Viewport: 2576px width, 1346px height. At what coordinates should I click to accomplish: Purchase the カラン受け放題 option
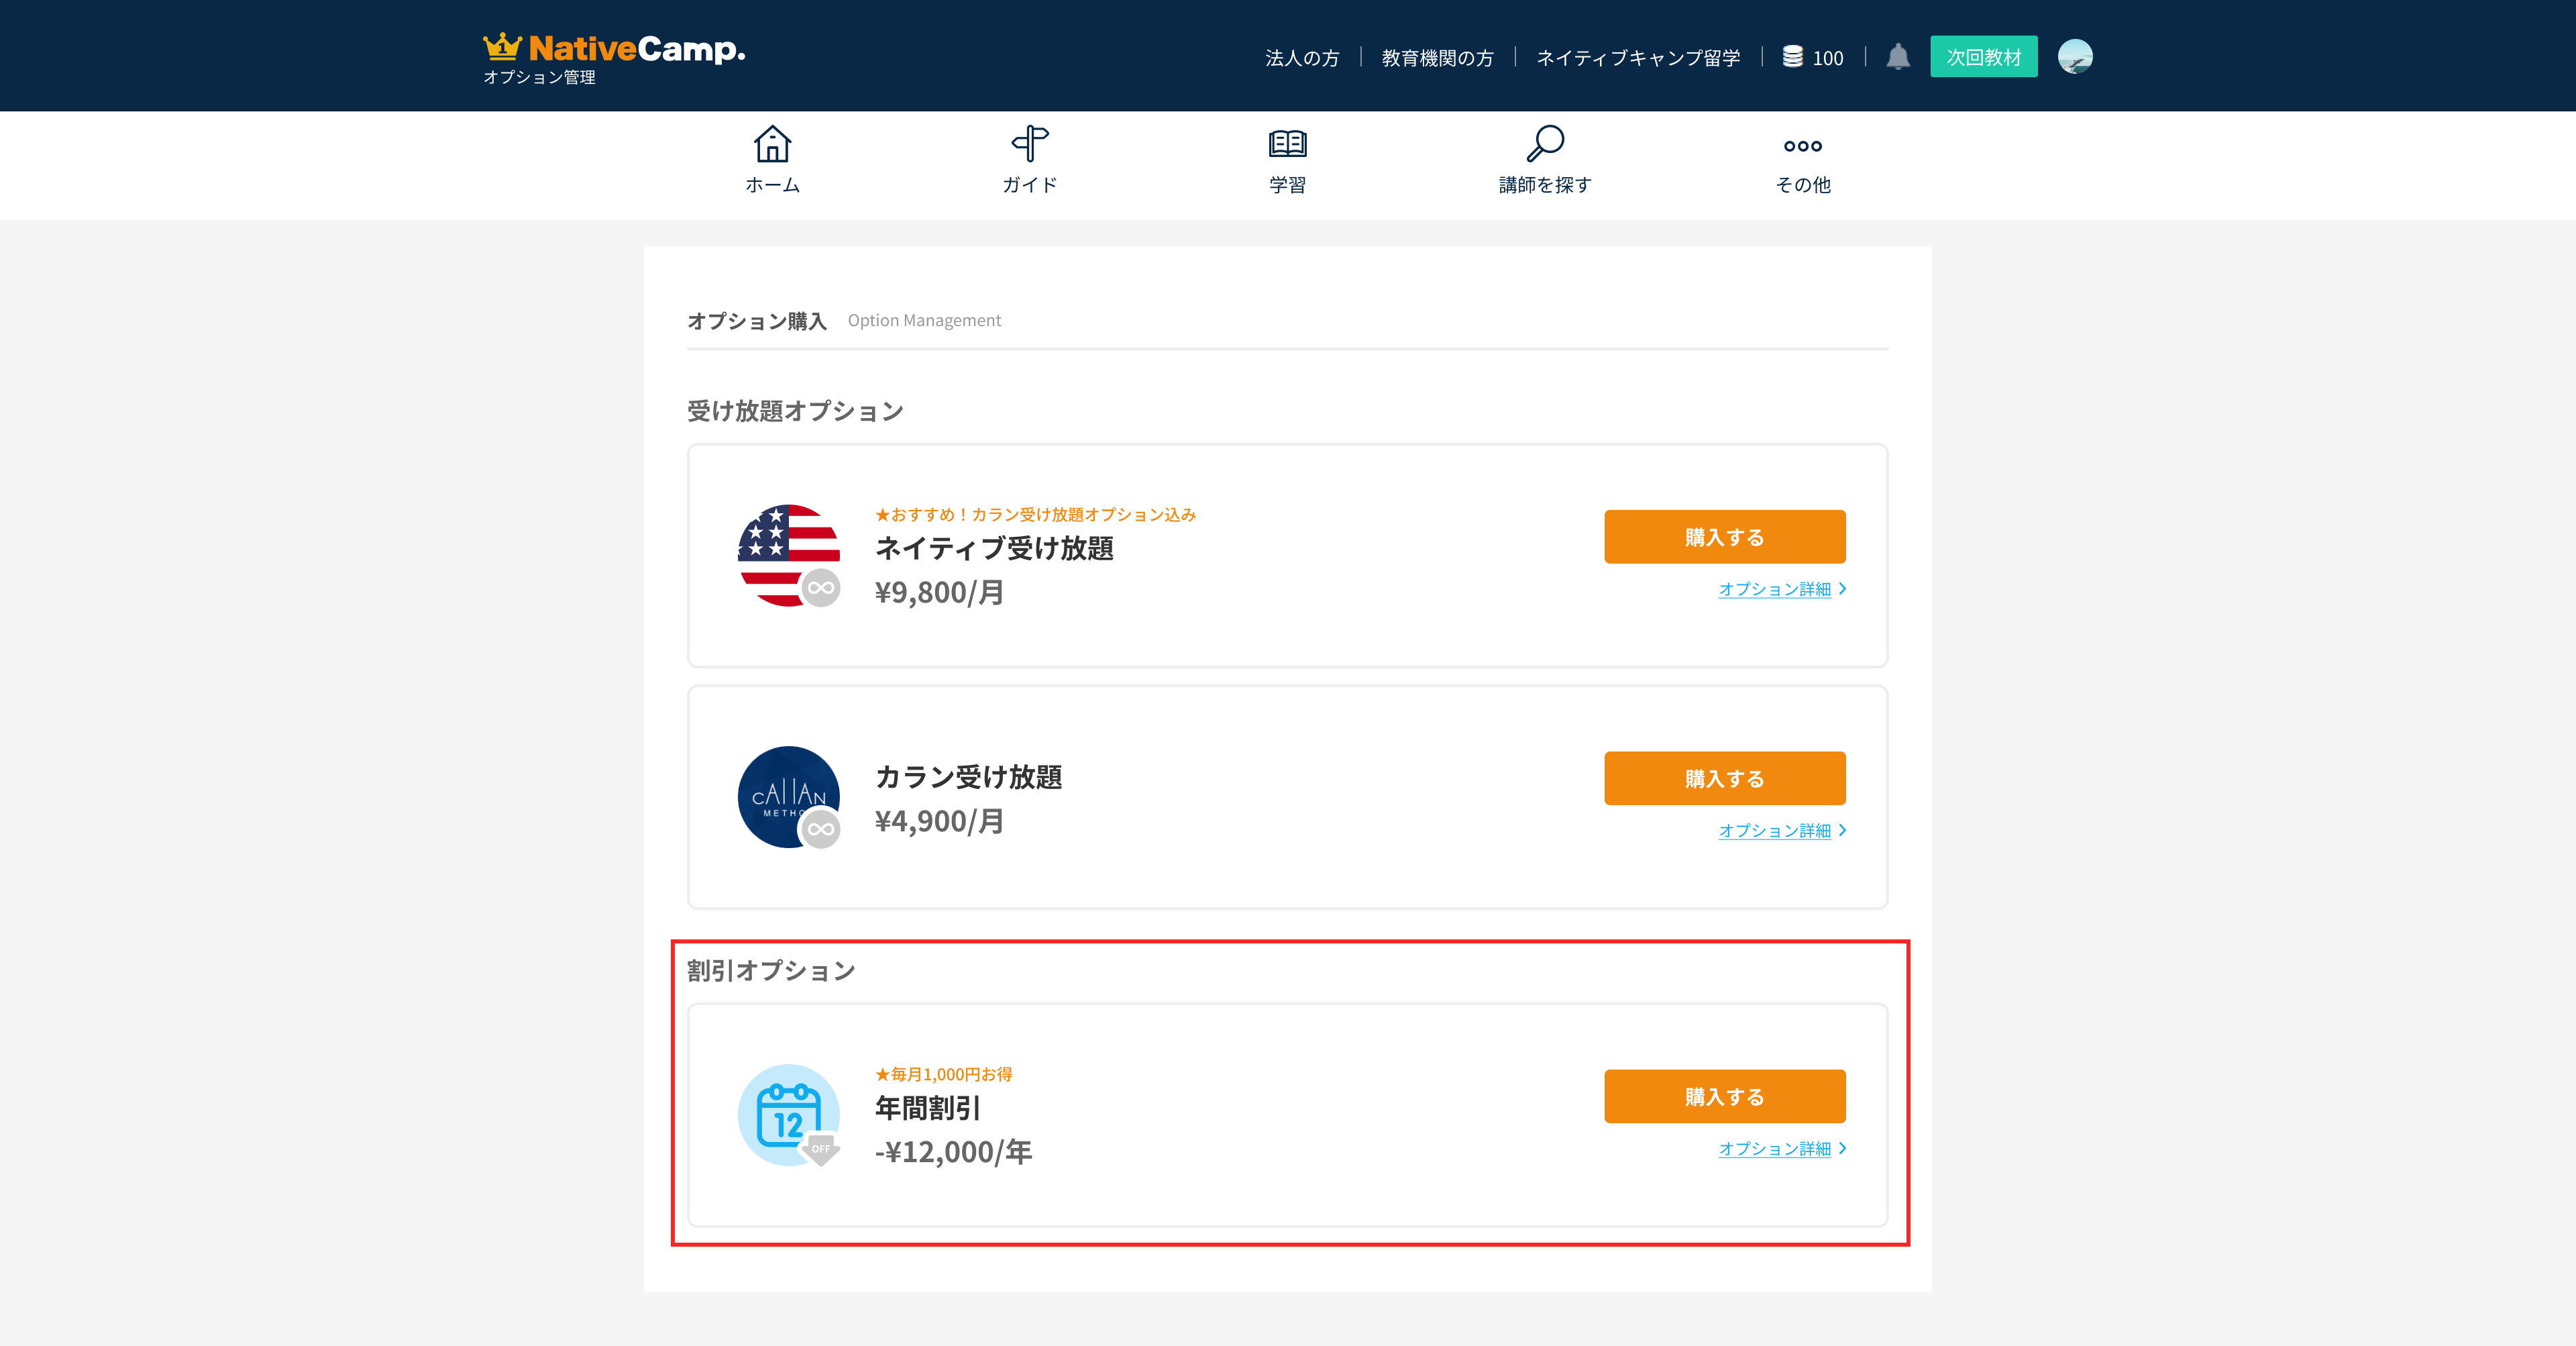[1725, 778]
